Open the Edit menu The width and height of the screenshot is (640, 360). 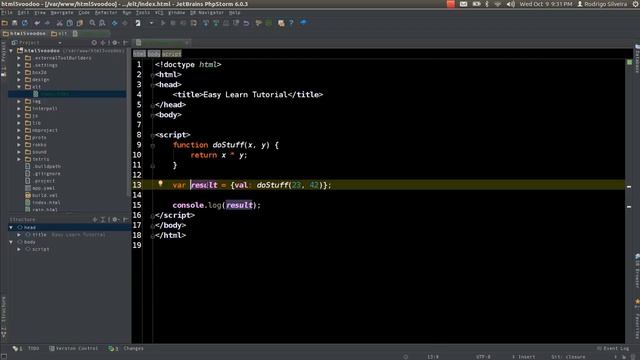click(x=23, y=13)
